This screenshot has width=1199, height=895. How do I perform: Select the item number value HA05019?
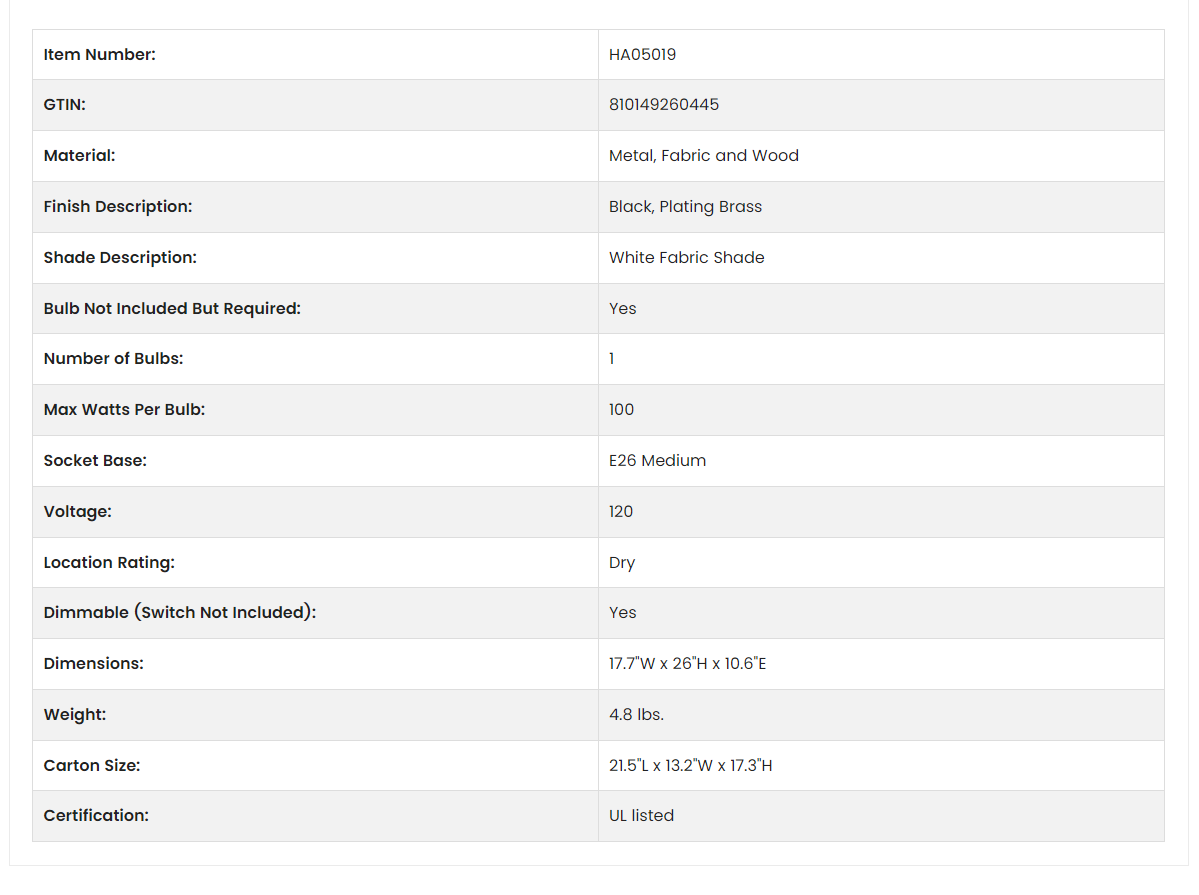[x=642, y=54]
